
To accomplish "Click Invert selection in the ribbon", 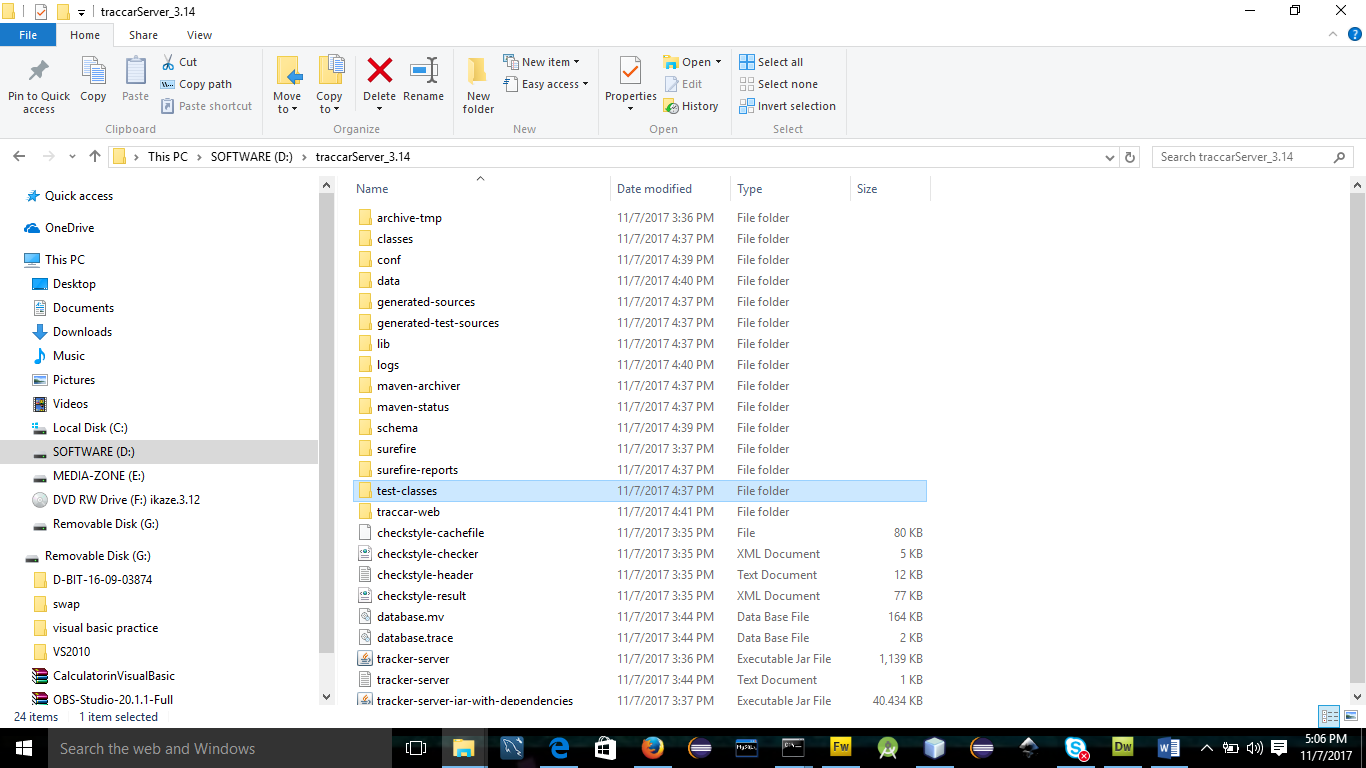I will click(x=787, y=106).
